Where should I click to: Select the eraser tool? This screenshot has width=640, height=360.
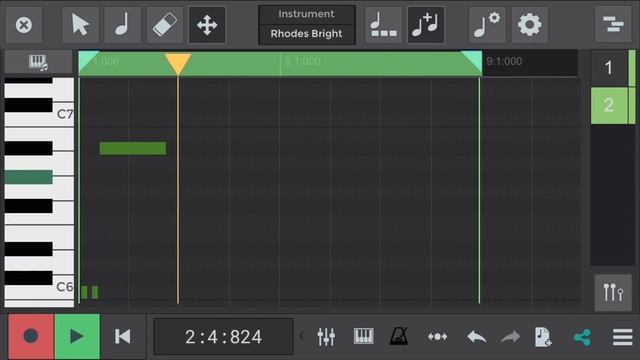(x=164, y=25)
